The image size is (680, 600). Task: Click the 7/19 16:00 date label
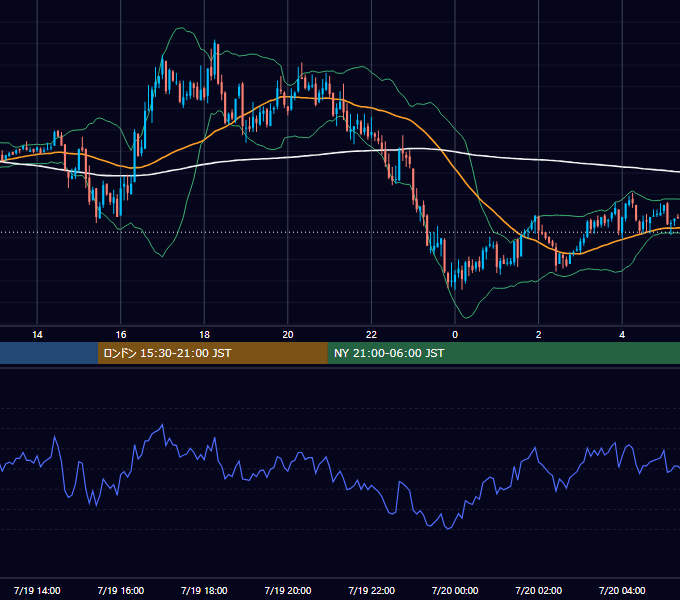tap(121, 590)
